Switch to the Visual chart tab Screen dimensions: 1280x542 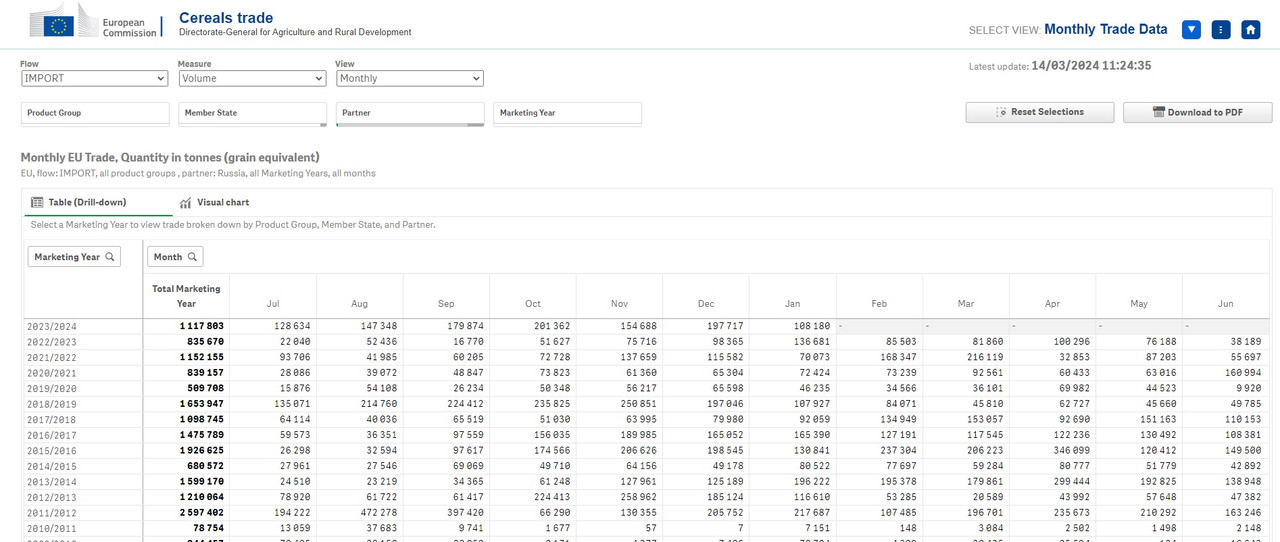pyautogui.click(x=214, y=202)
